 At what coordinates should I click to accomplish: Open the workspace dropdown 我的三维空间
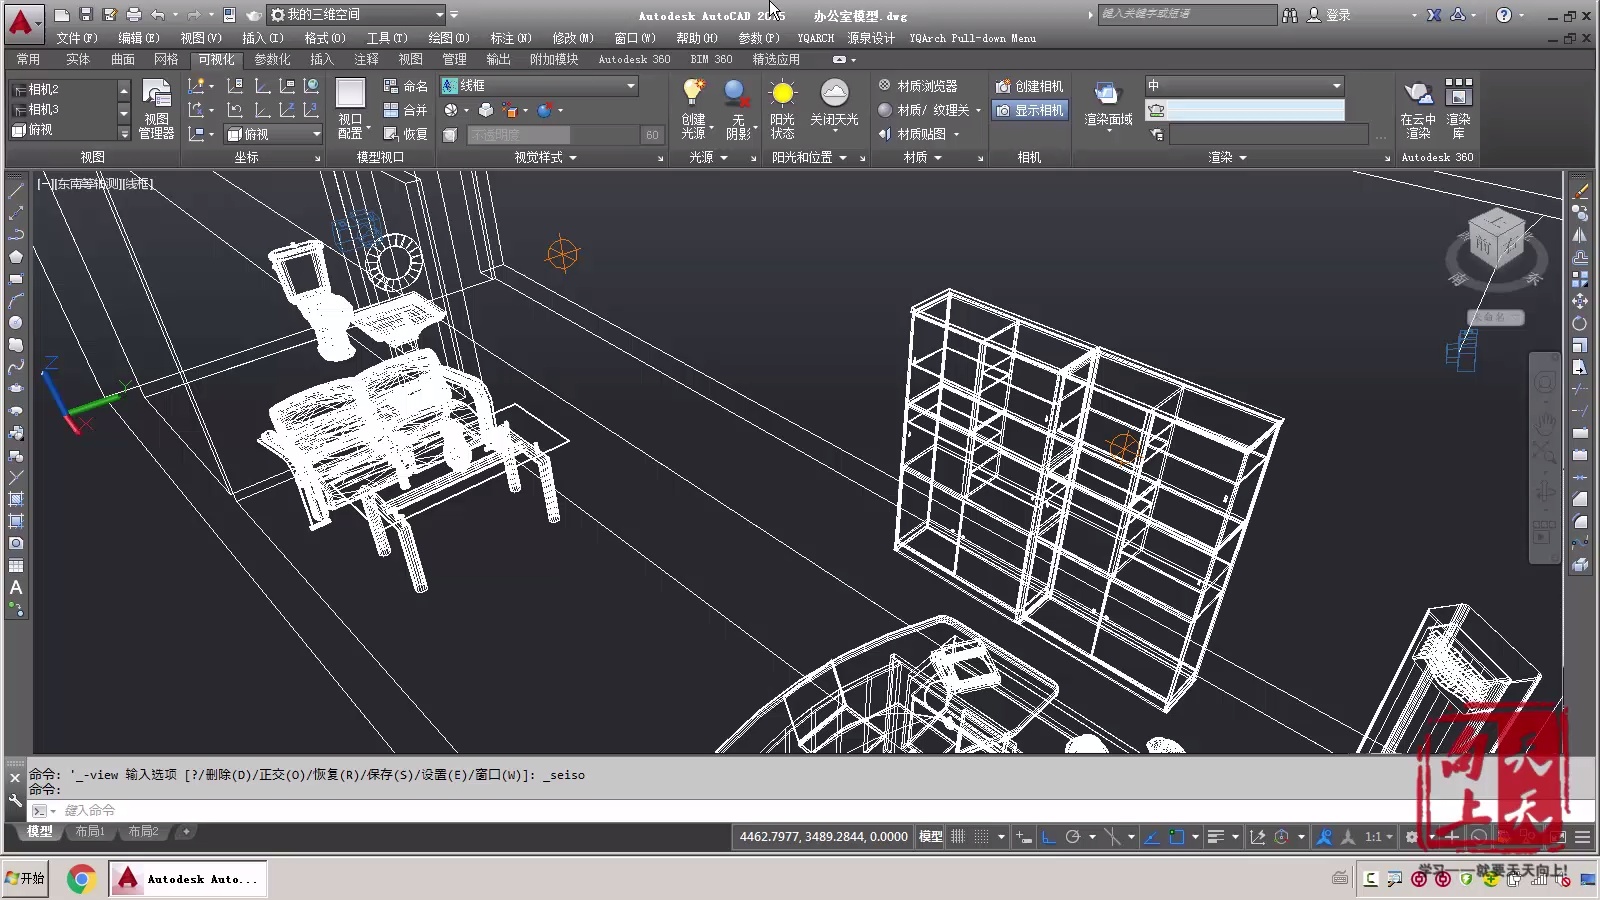tap(358, 15)
